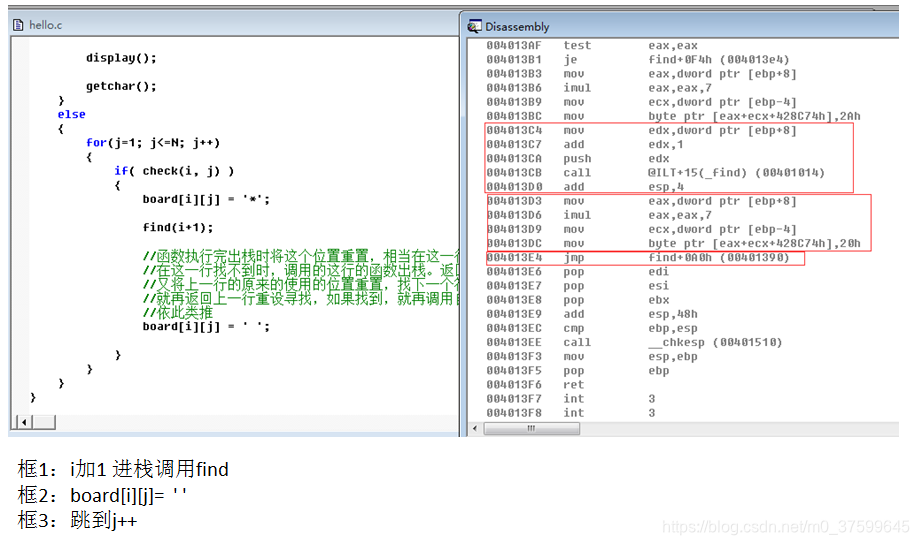Click the display(); code line
The width and height of the screenshot is (919, 545).
[x=121, y=58]
